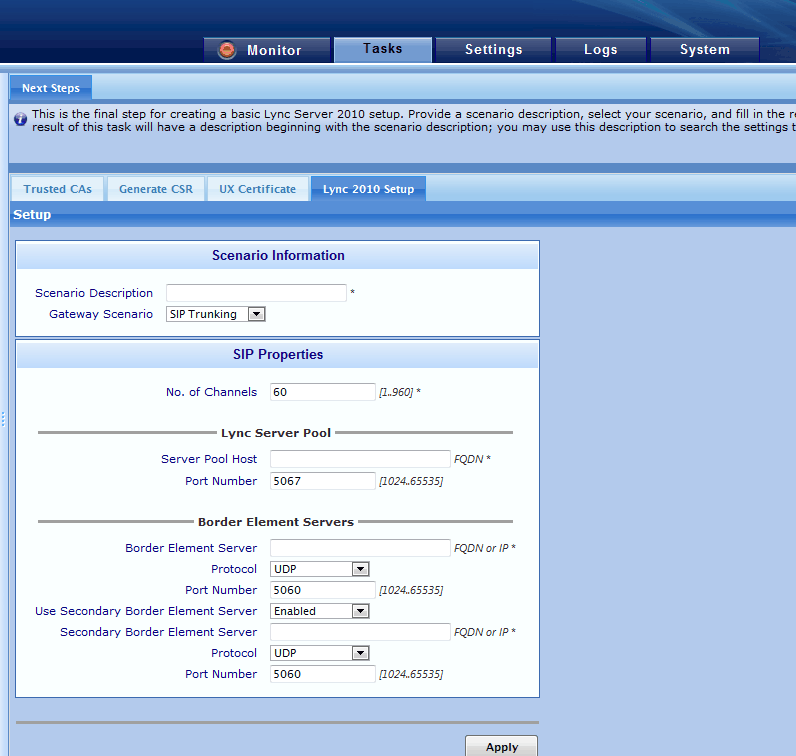Click the red Monitor status icon
The image size is (796, 756).
[x=227, y=50]
